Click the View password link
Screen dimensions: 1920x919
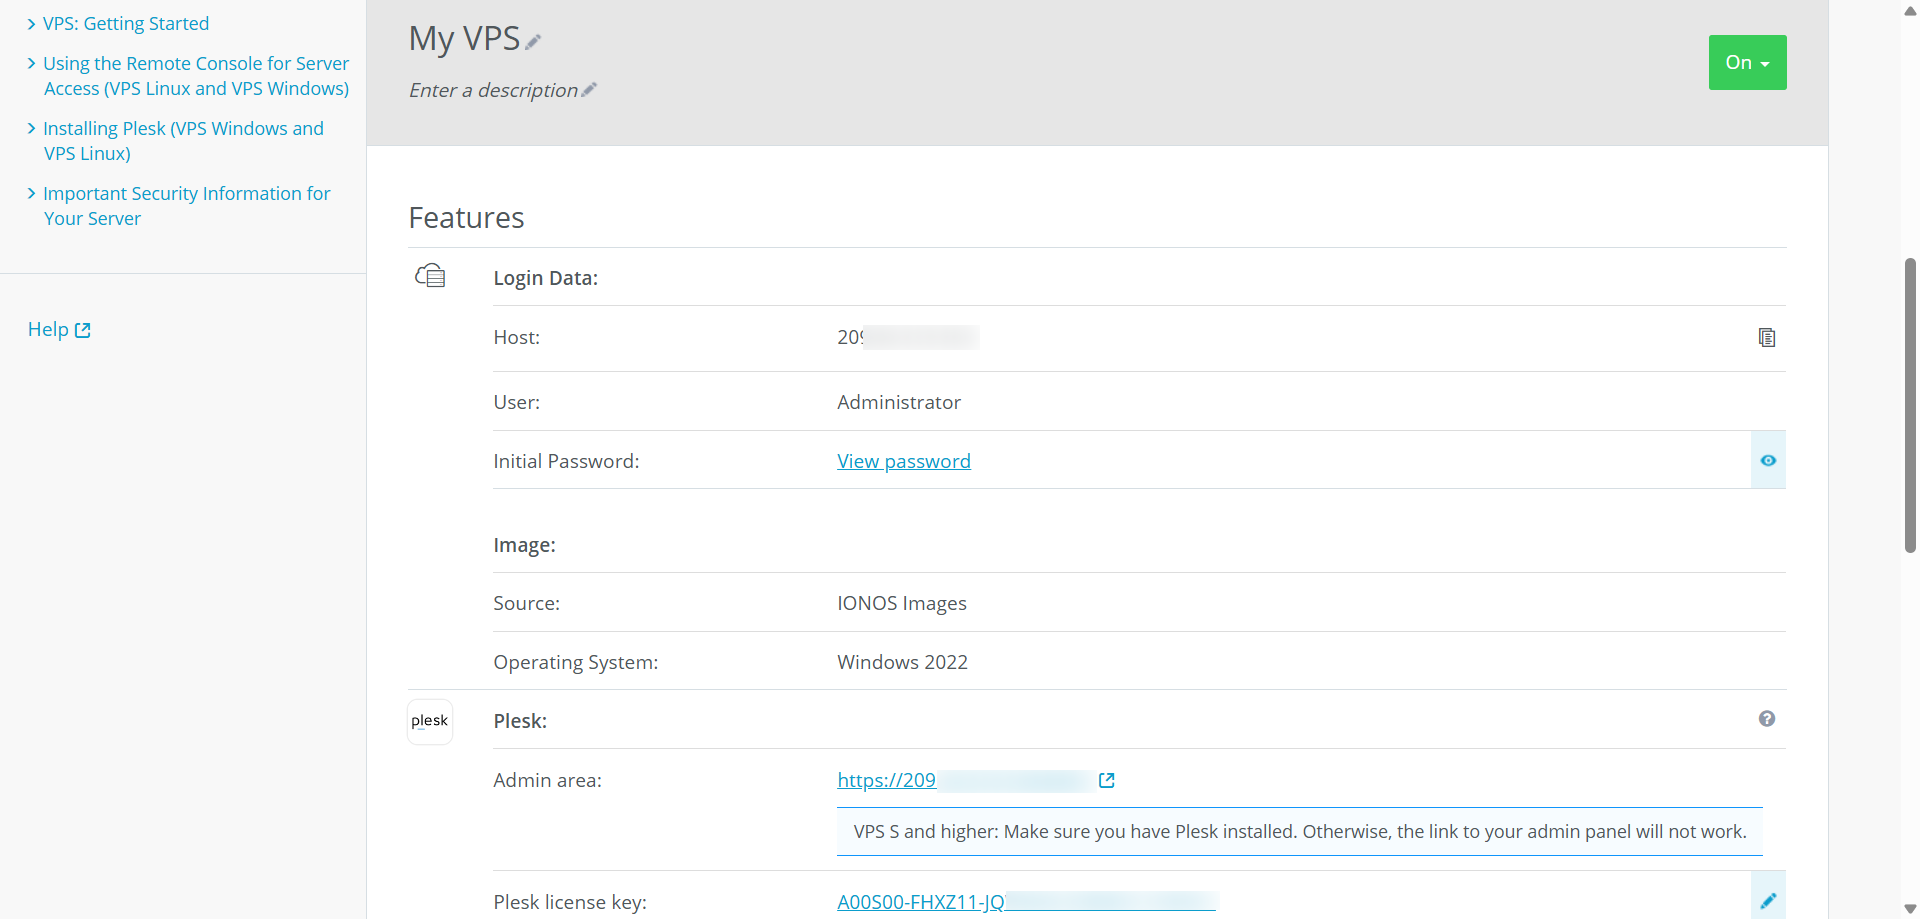click(904, 461)
